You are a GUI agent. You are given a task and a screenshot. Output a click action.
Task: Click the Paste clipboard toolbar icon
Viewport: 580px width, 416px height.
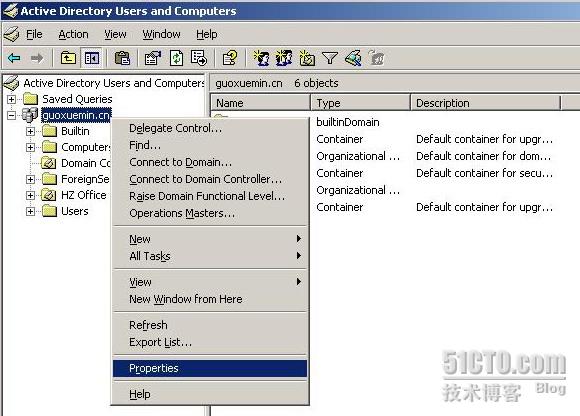[x=122, y=58]
